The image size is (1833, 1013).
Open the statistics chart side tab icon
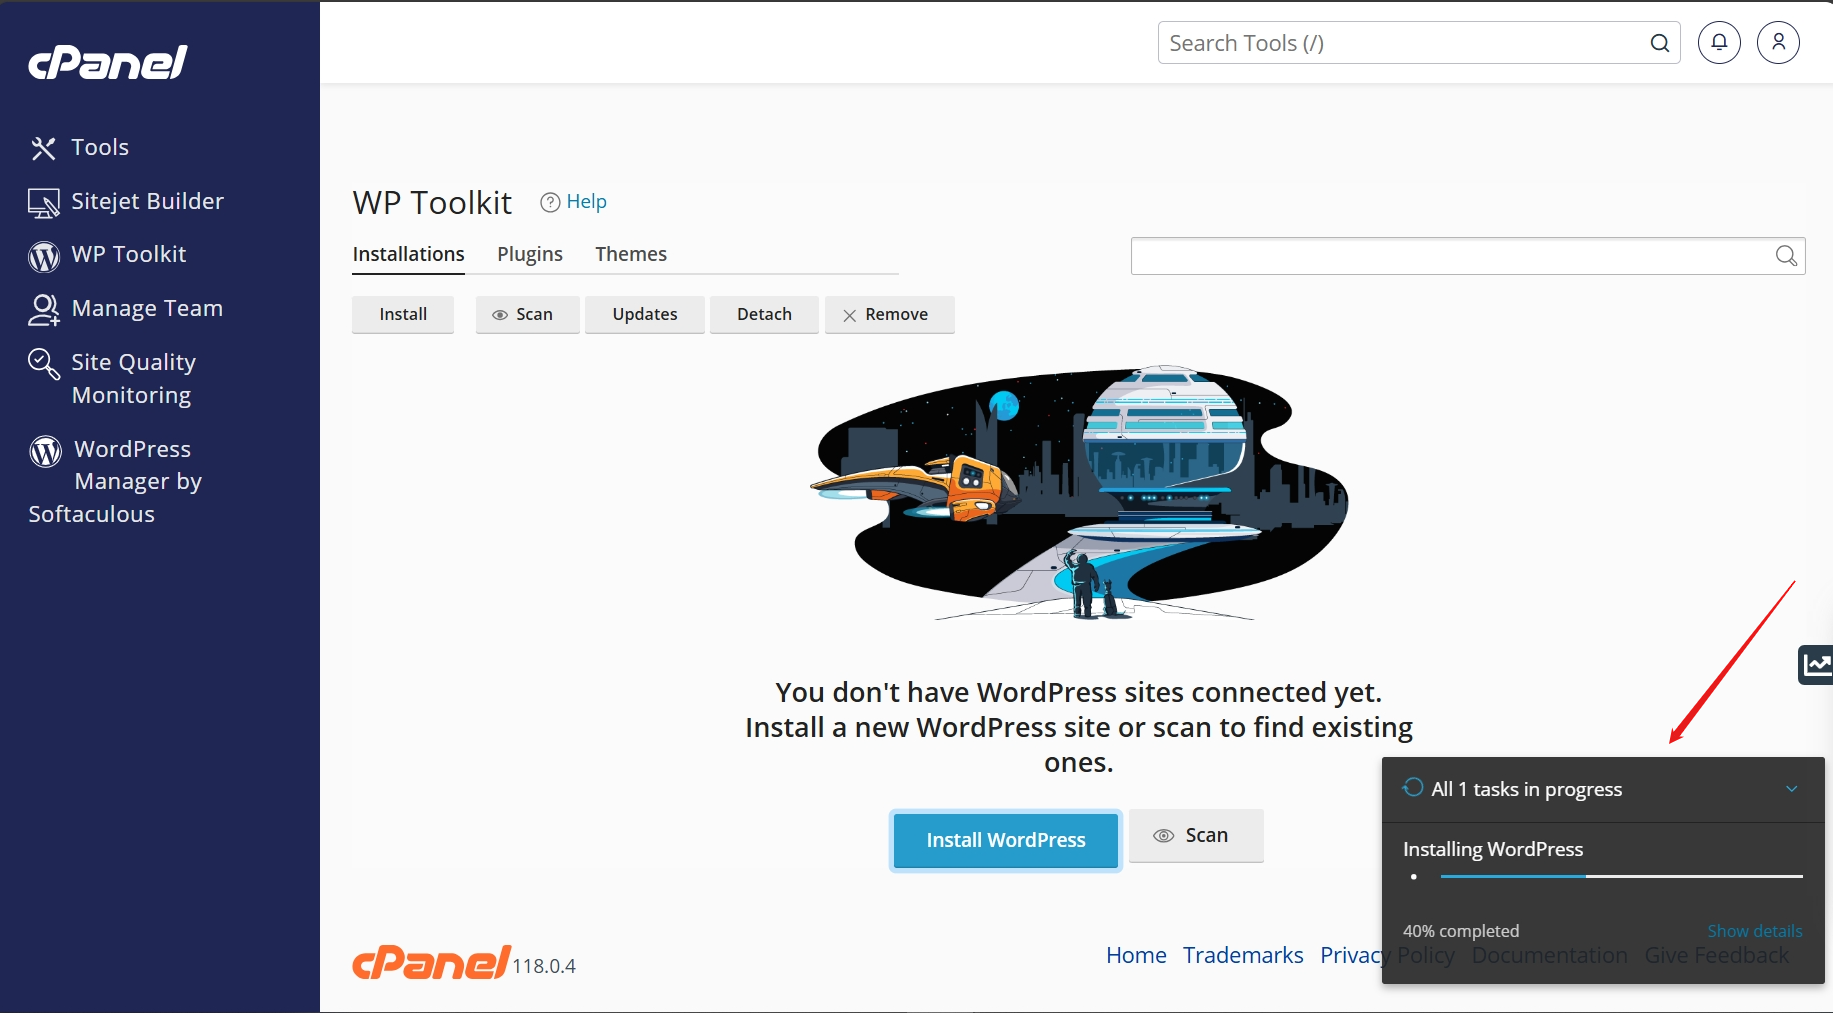[x=1816, y=664]
